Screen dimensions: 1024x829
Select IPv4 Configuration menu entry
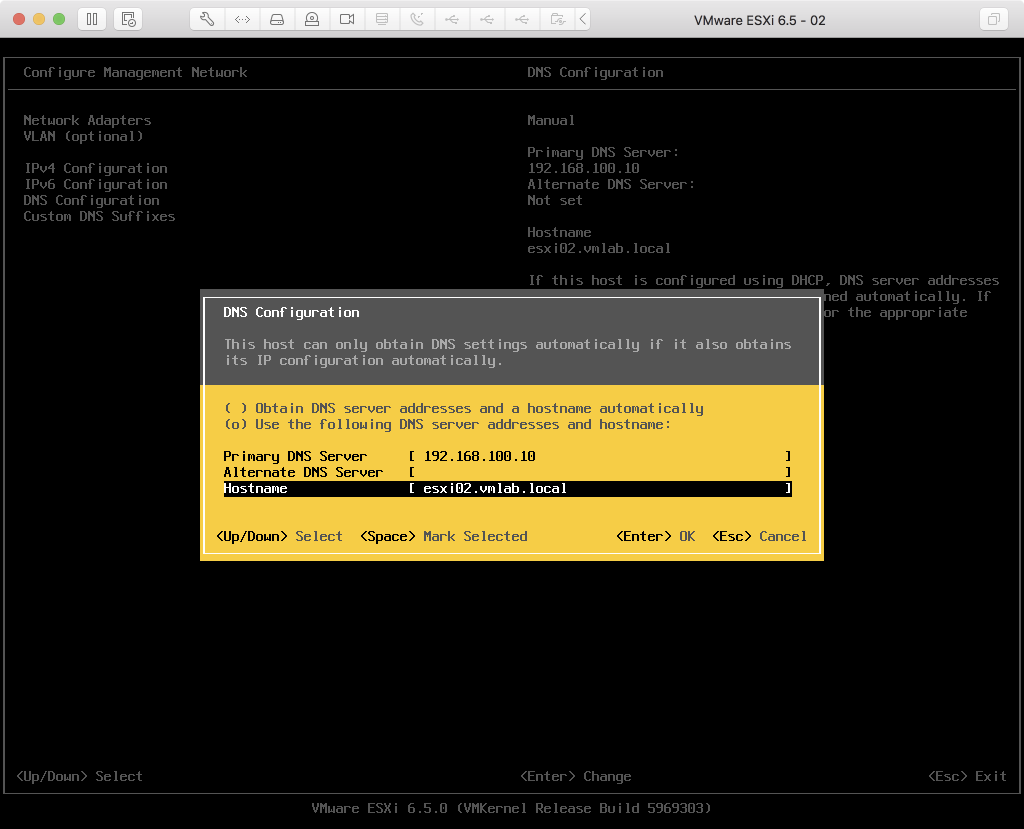point(95,168)
